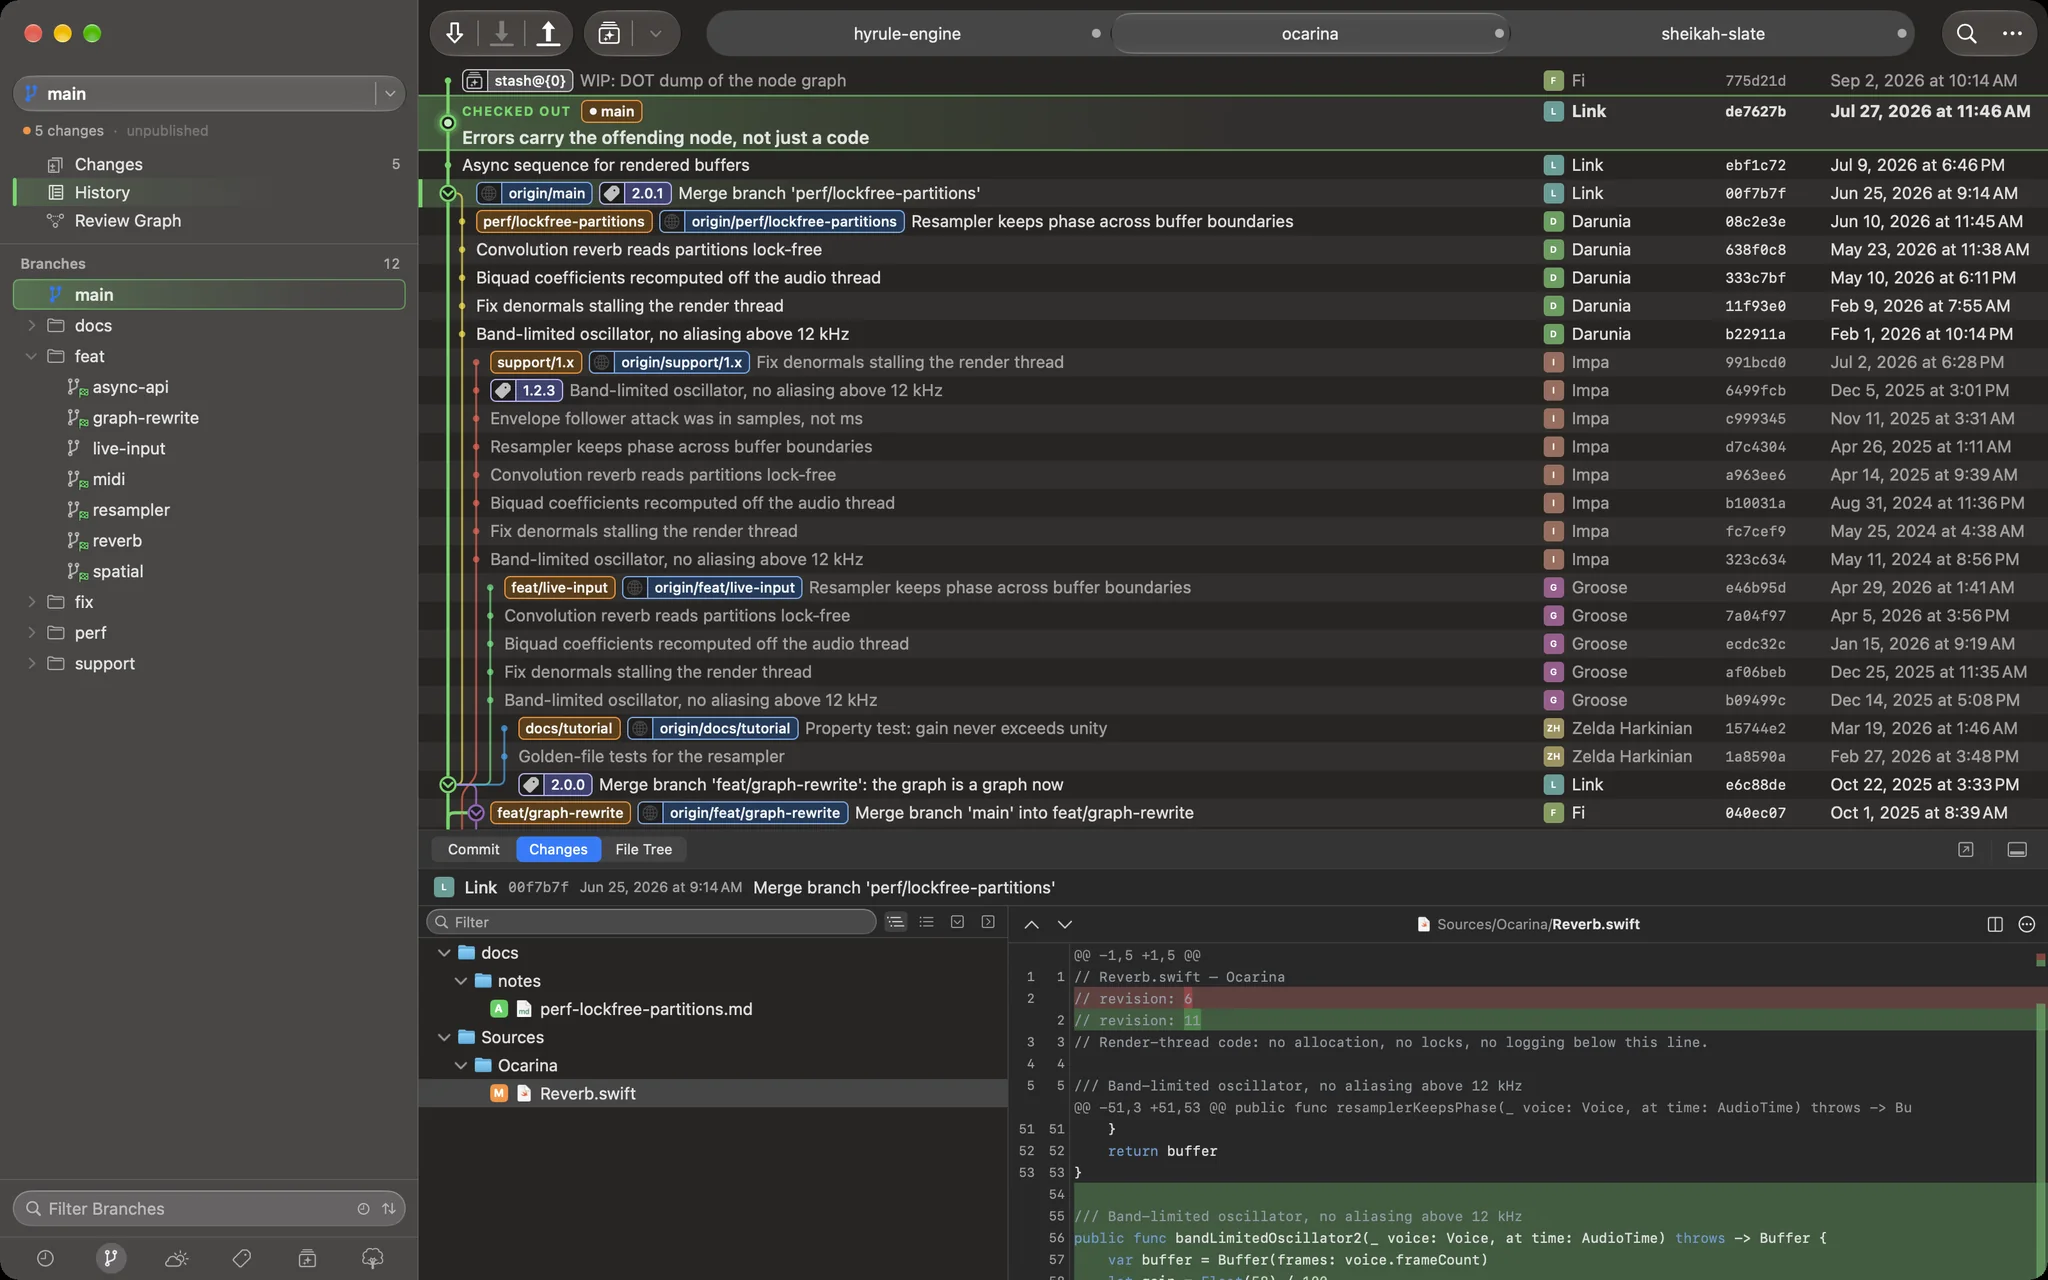This screenshot has height=1280, width=2048.
Task: Open the more options ellipsis in toolbar
Action: 2012,33
